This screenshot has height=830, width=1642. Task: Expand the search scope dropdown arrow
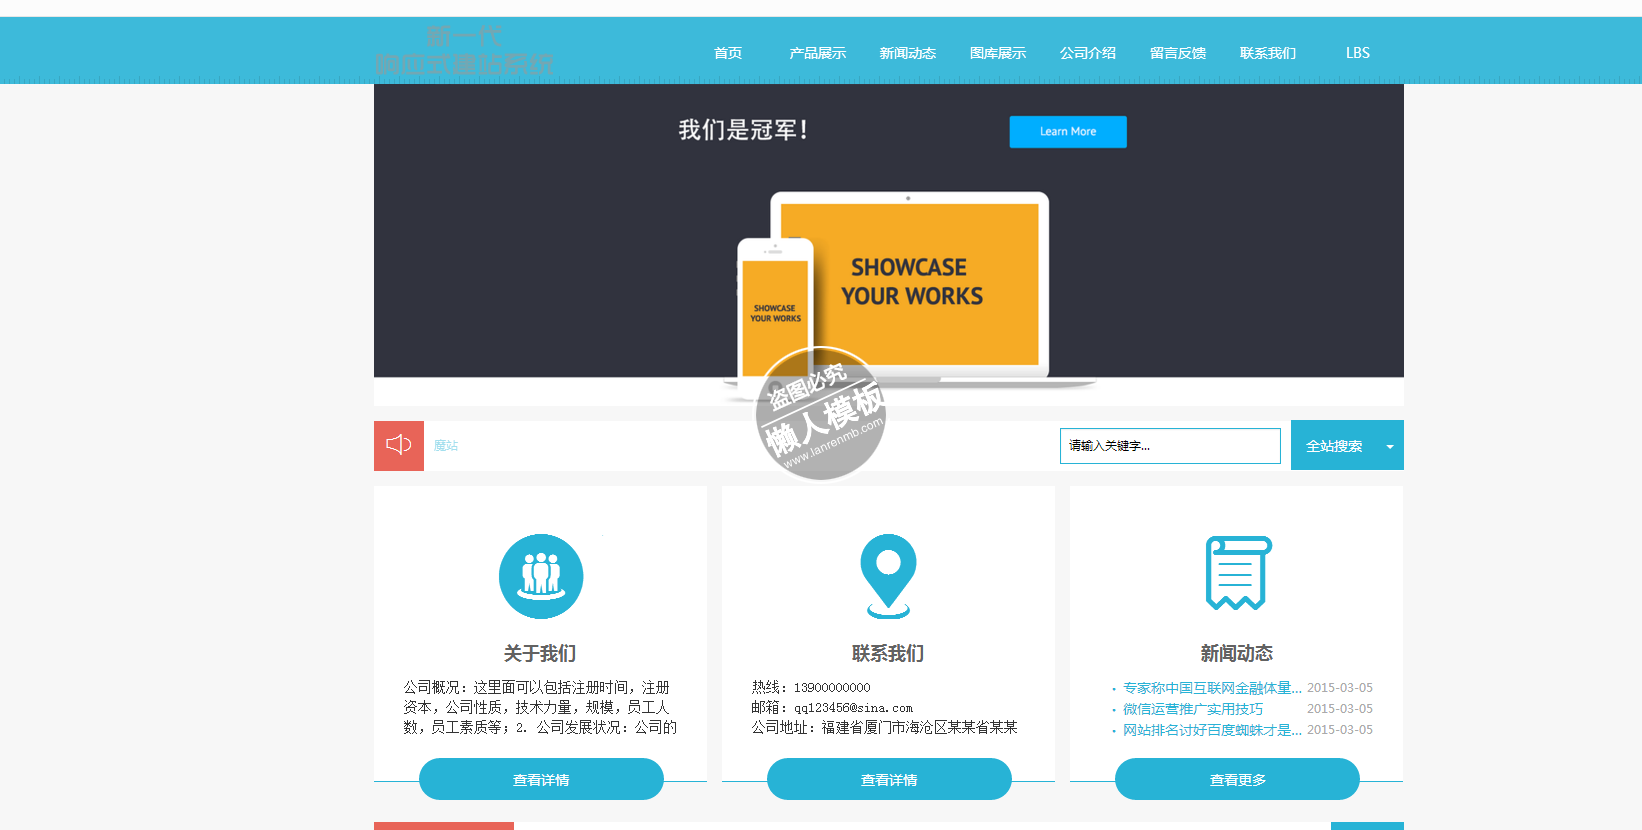pyautogui.click(x=1390, y=446)
